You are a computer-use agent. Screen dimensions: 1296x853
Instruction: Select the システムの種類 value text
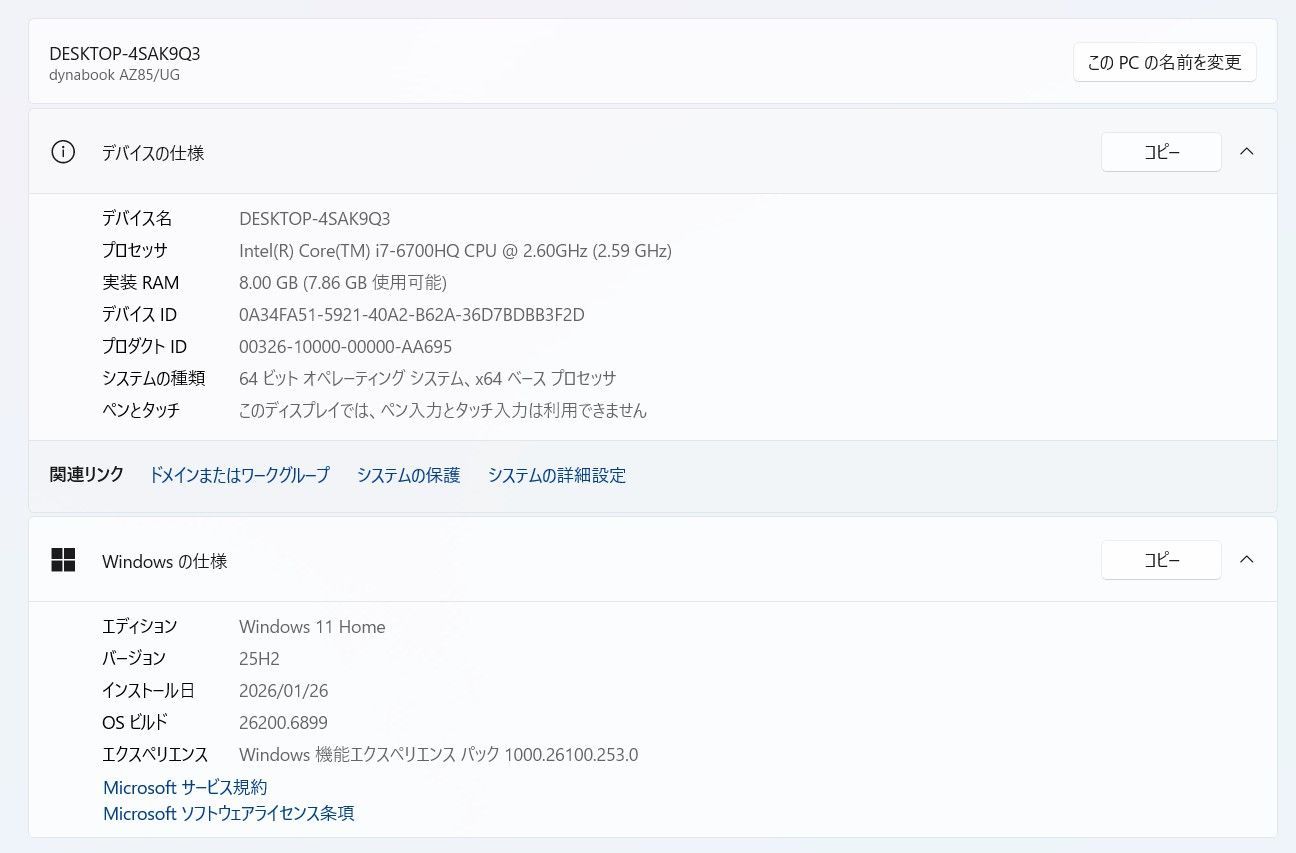coord(427,378)
